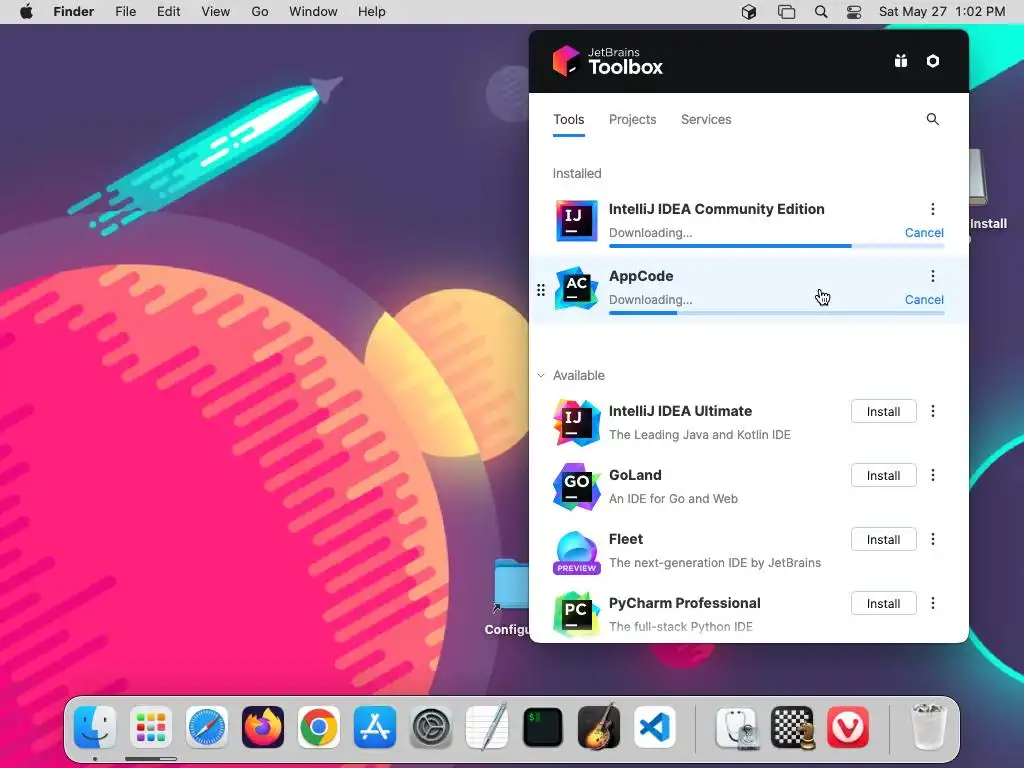Open the File menu
Screen dimensions: 1024x768
click(x=125, y=12)
